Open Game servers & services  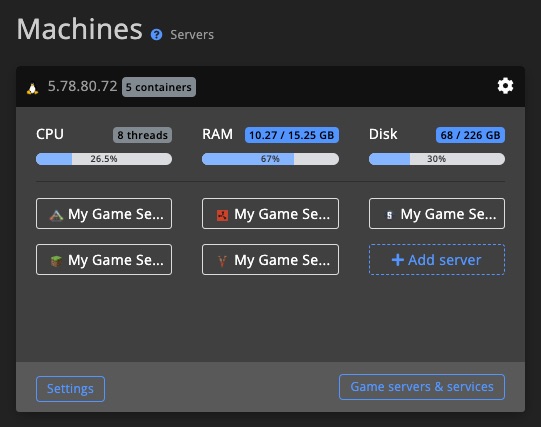pyautogui.click(x=422, y=387)
